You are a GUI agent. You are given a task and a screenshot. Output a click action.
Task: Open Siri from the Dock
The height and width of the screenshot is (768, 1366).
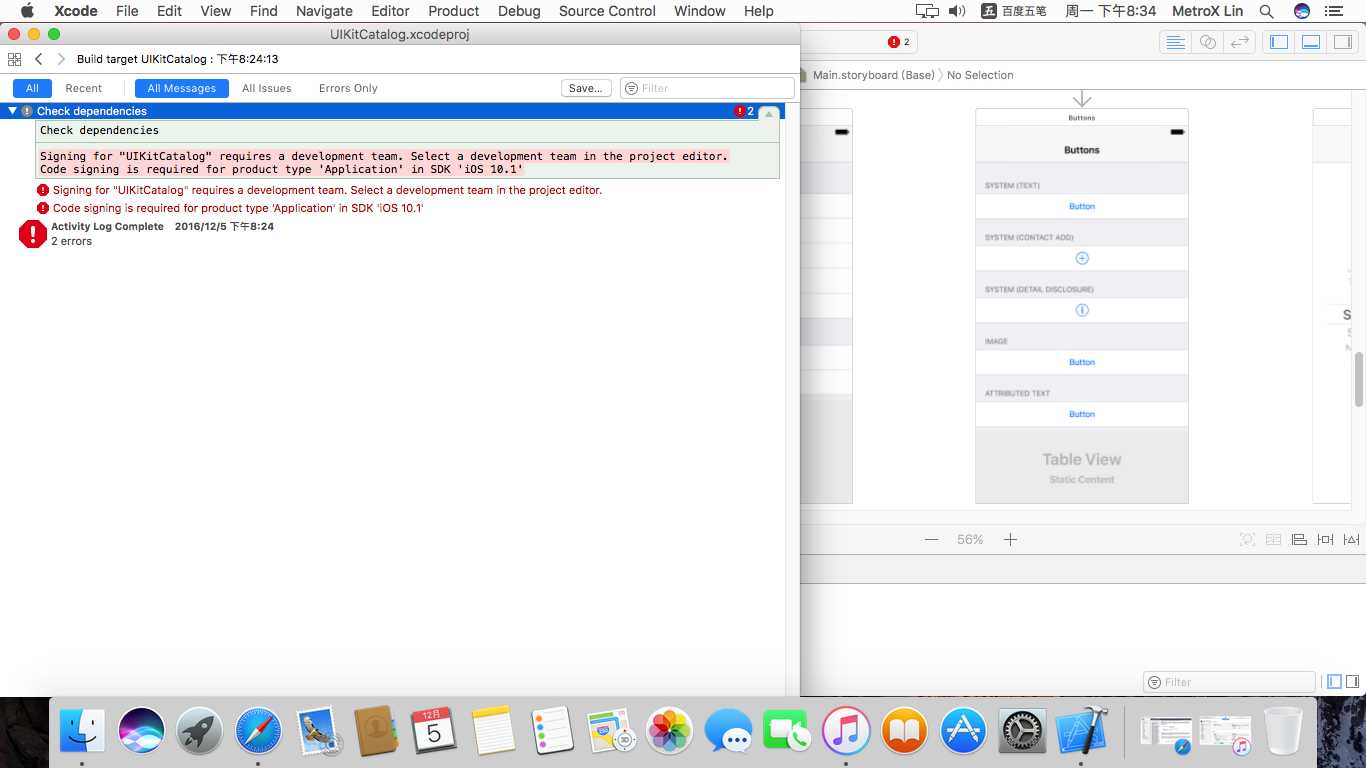tap(141, 731)
